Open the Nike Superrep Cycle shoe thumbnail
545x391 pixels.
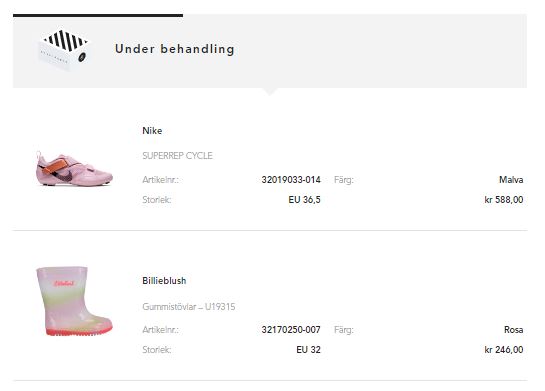(x=74, y=169)
